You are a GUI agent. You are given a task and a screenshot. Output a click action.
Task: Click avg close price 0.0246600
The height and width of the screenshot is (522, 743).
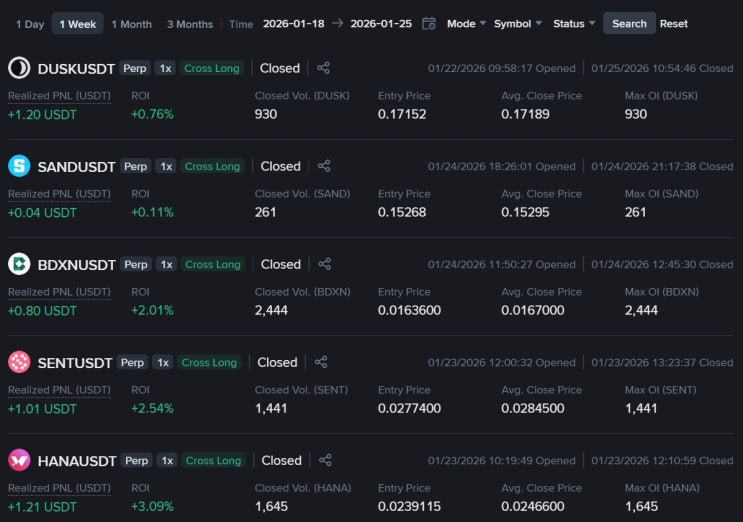point(533,506)
